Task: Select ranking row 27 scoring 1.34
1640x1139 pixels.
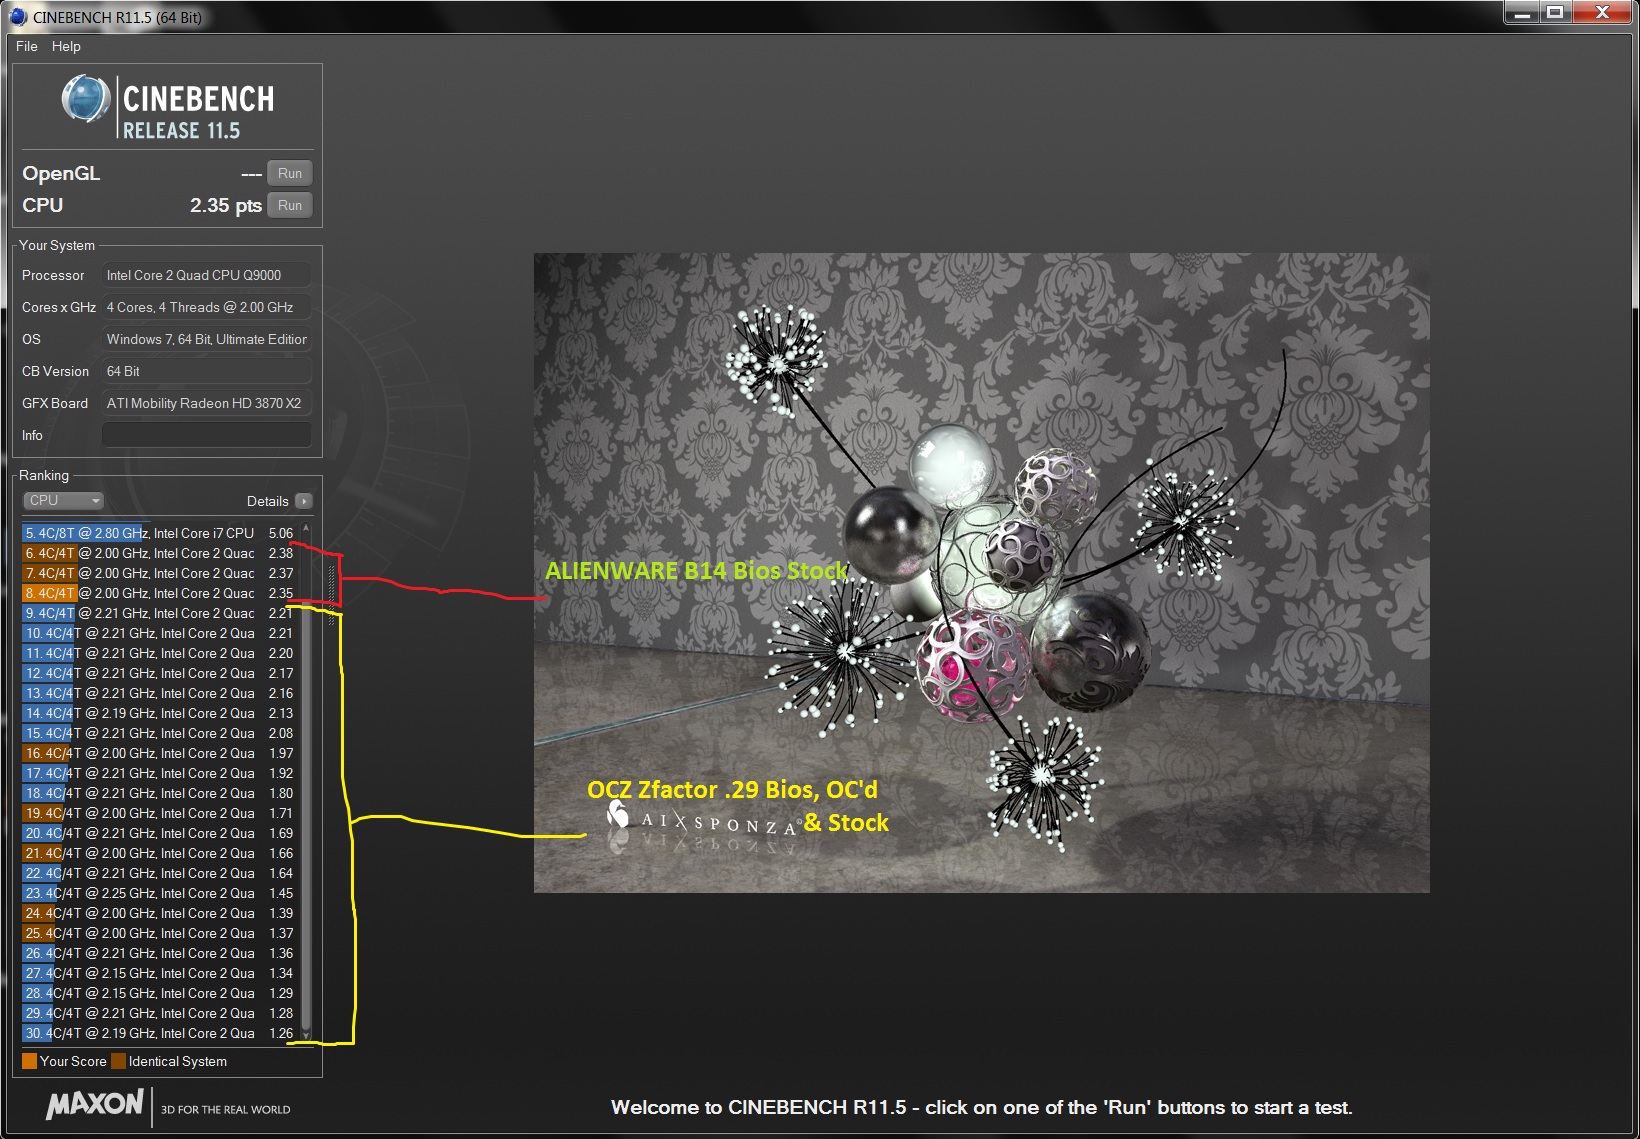Action: (159, 973)
